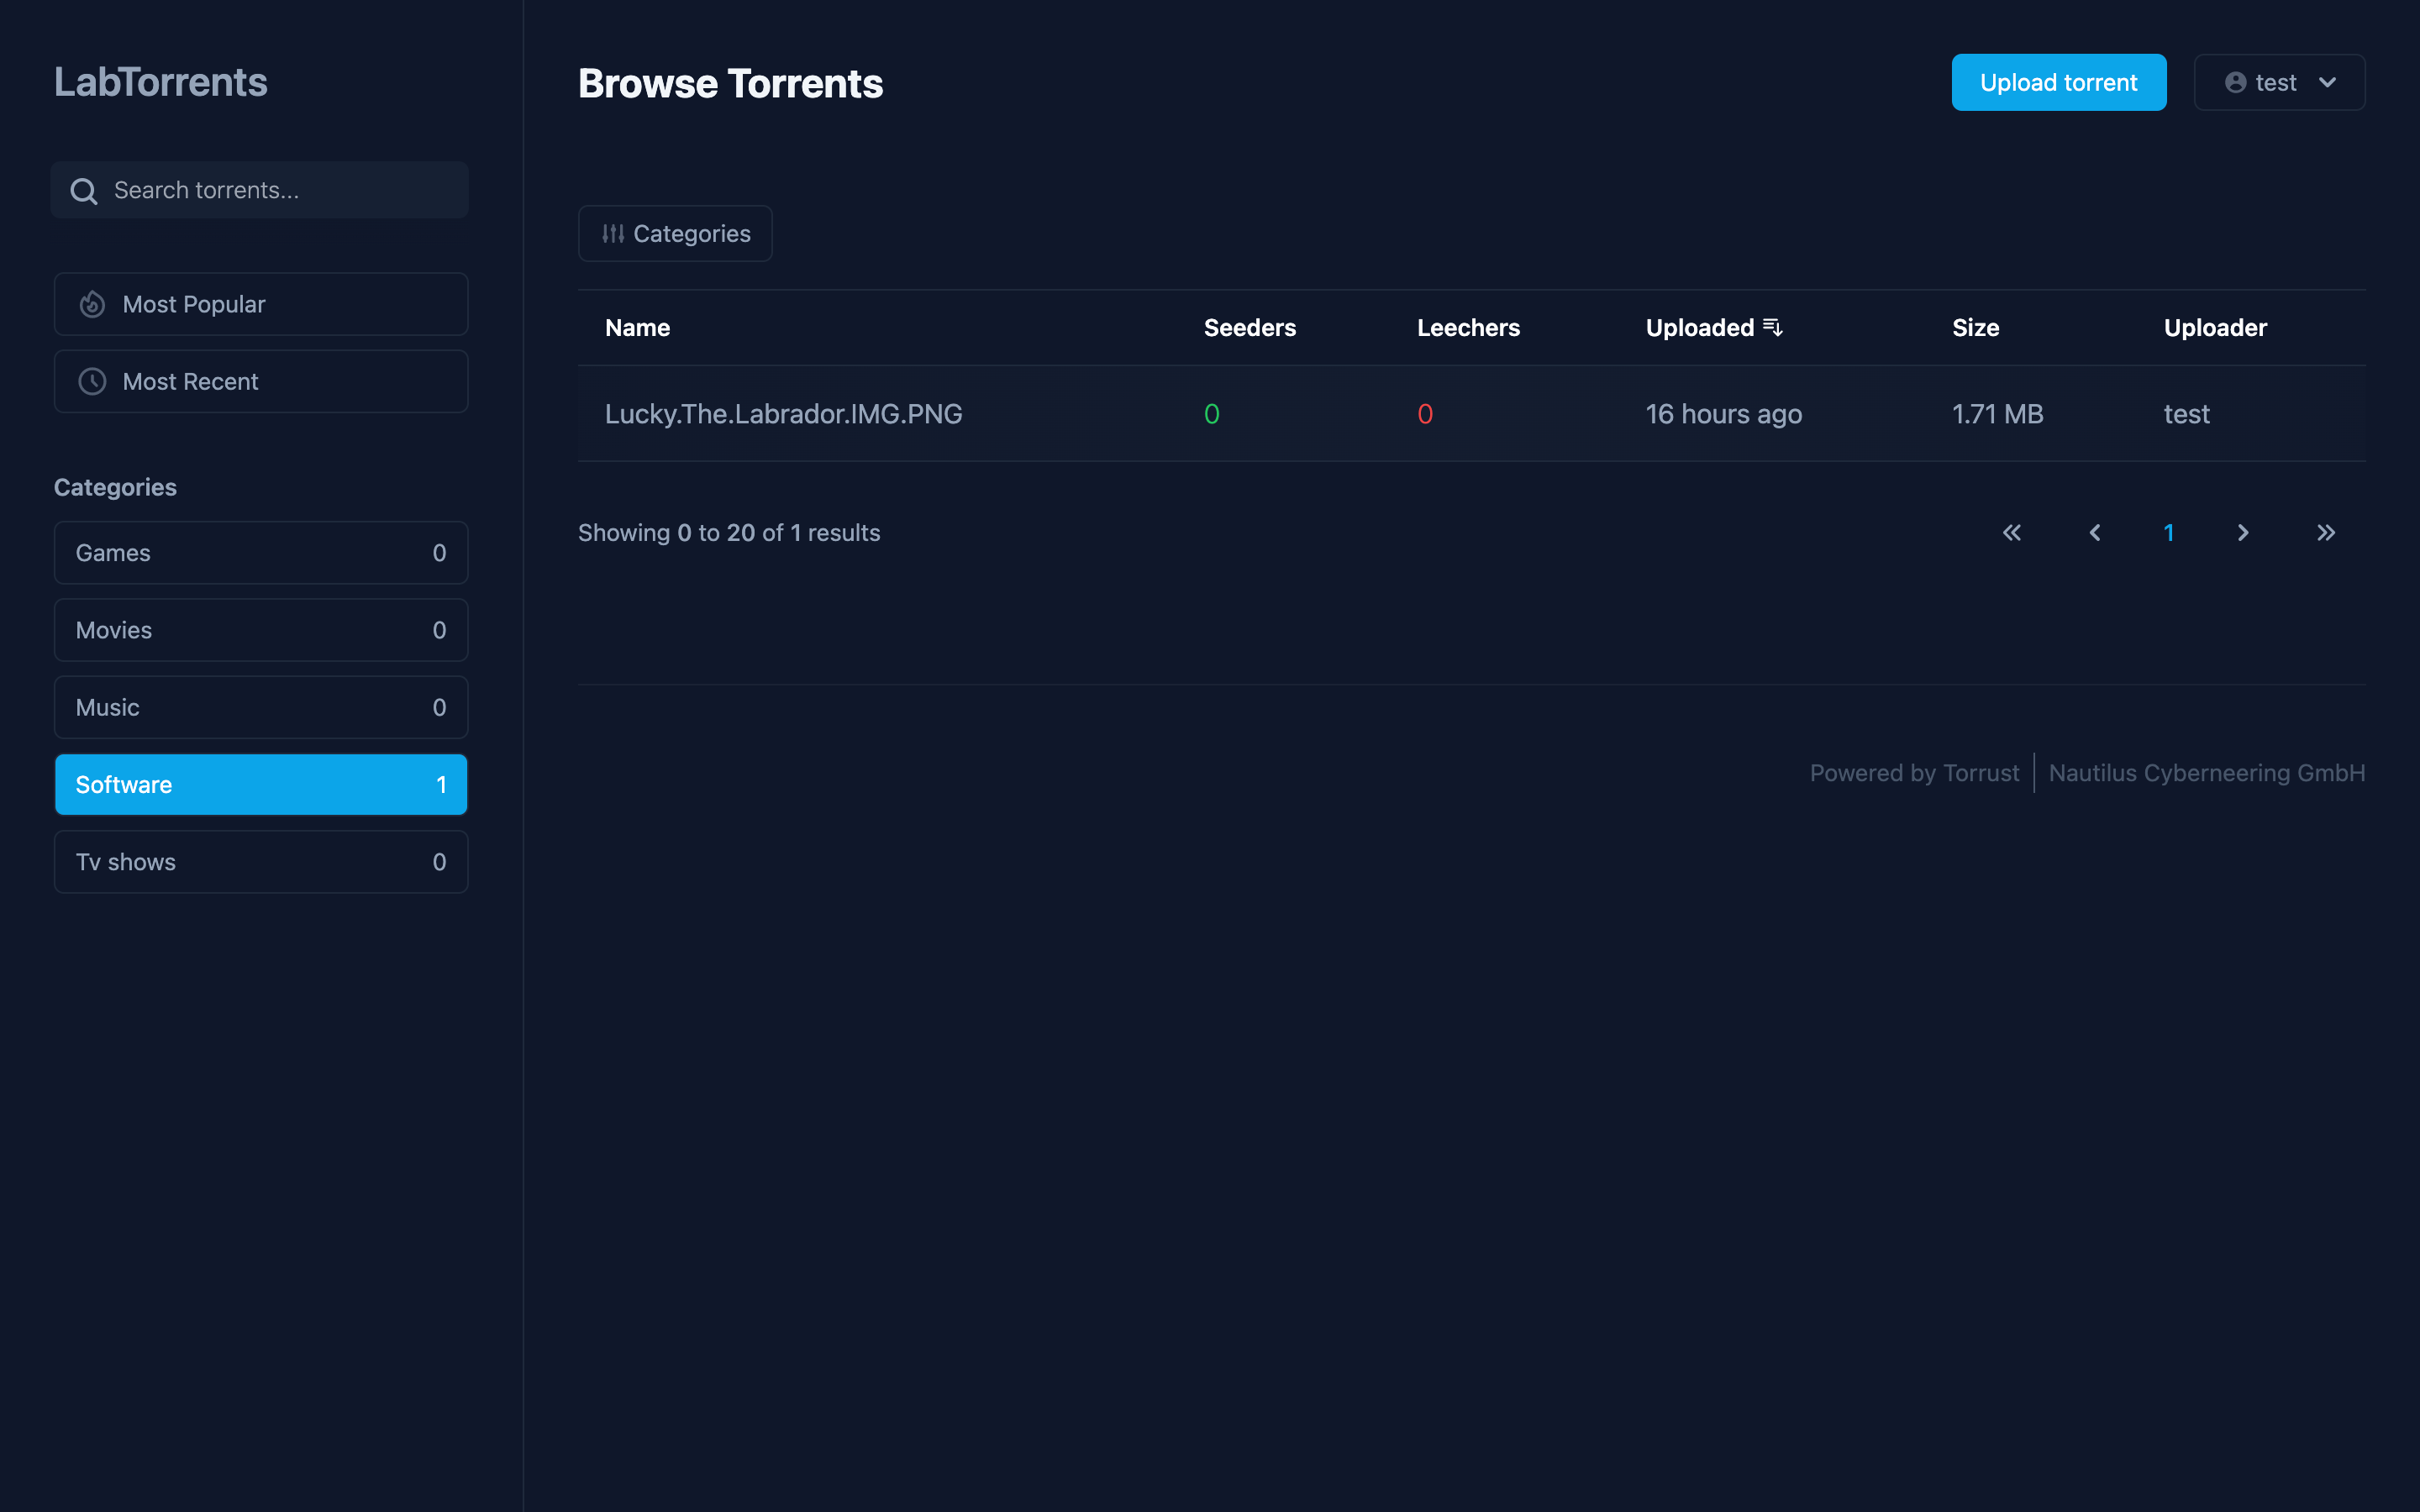Viewport: 2420px width, 1512px height.
Task: Expand the Categories filter button
Action: pyautogui.click(x=675, y=234)
